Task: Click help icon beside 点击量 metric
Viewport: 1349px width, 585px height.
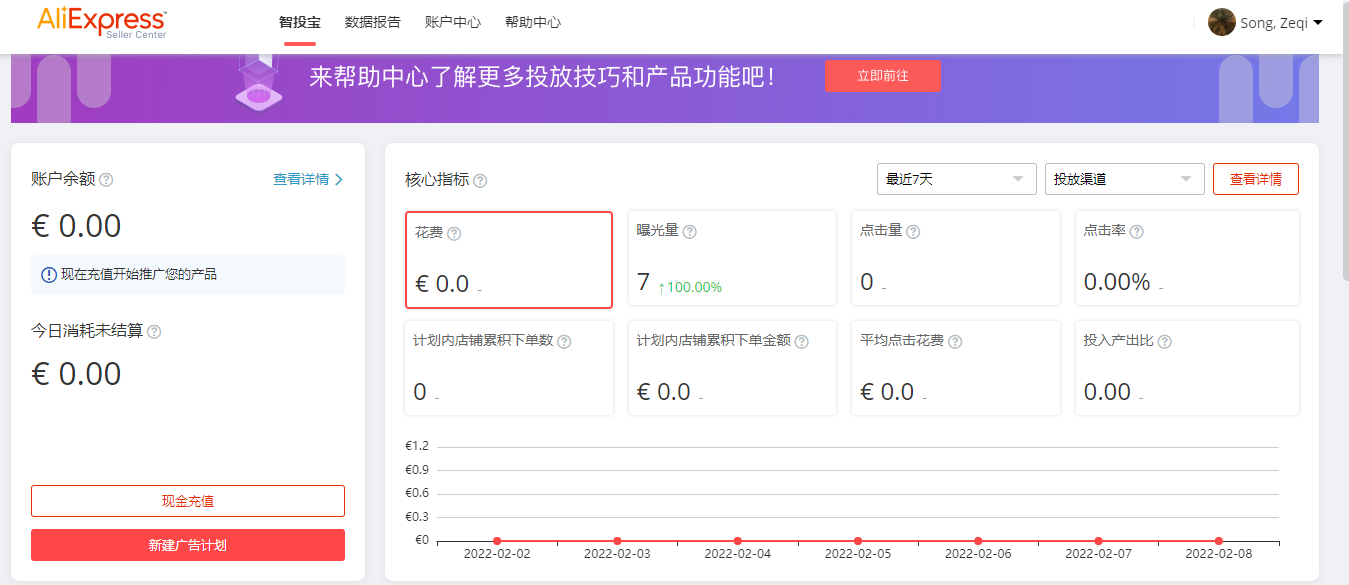Action: [913, 231]
